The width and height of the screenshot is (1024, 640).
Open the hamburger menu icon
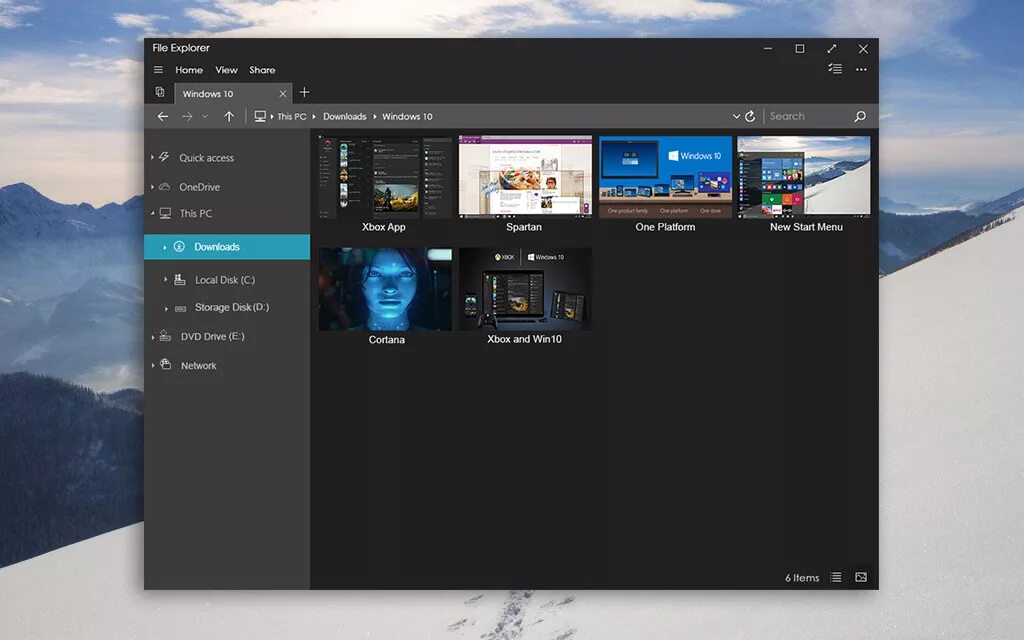[158, 70]
